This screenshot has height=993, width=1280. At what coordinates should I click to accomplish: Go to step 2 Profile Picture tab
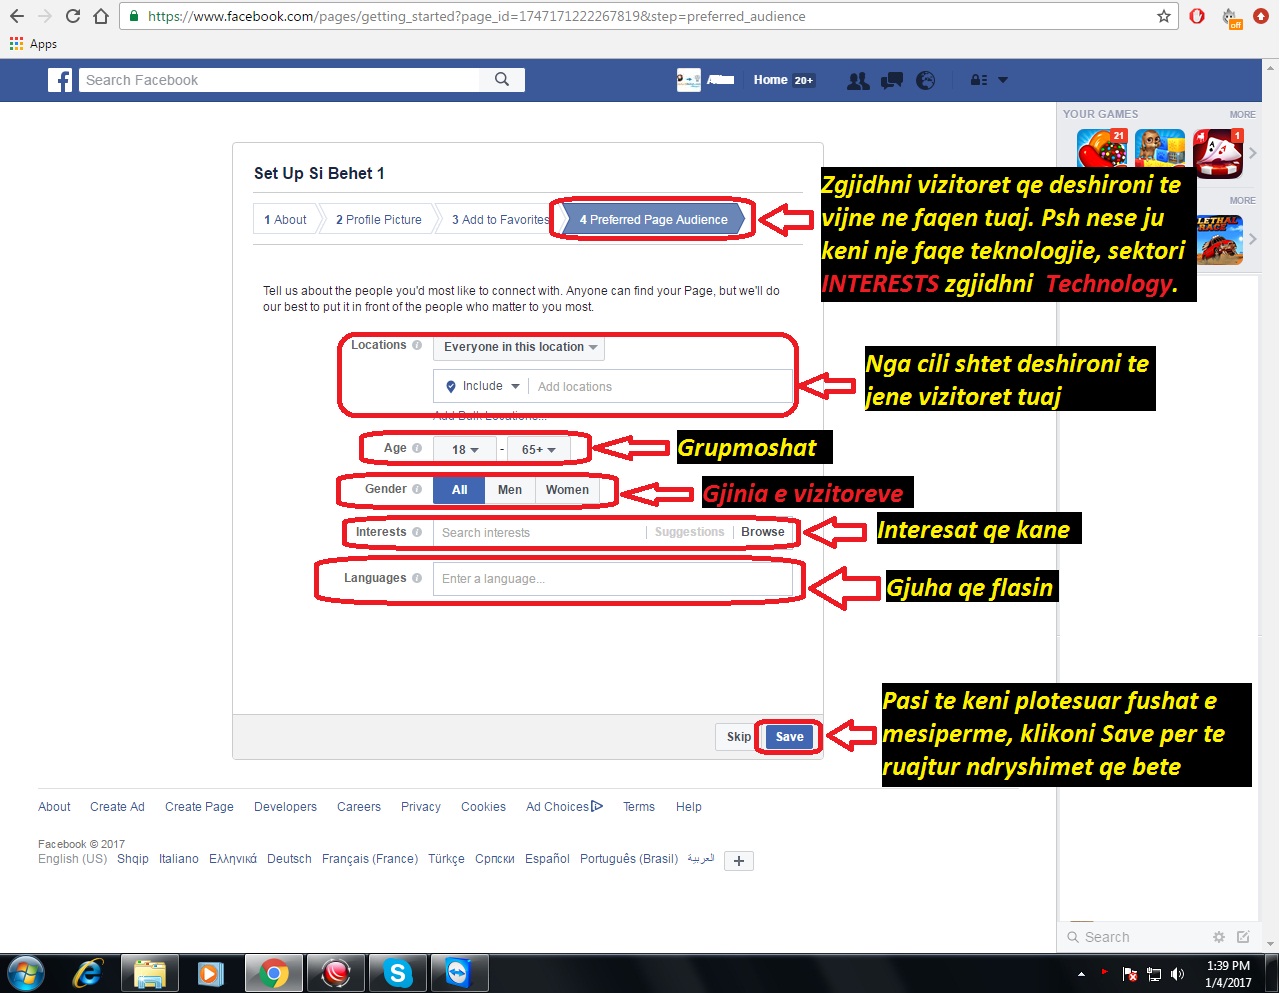point(379,220)
